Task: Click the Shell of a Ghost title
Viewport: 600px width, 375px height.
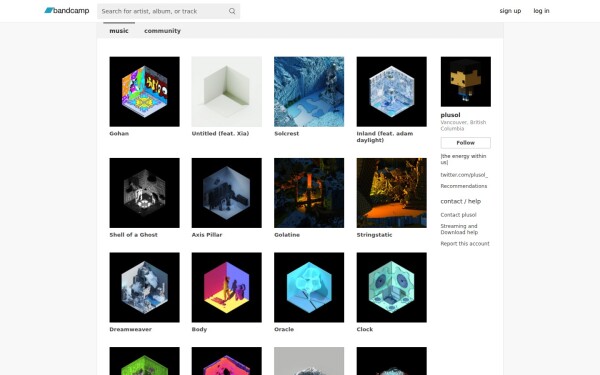Action: 133,235
